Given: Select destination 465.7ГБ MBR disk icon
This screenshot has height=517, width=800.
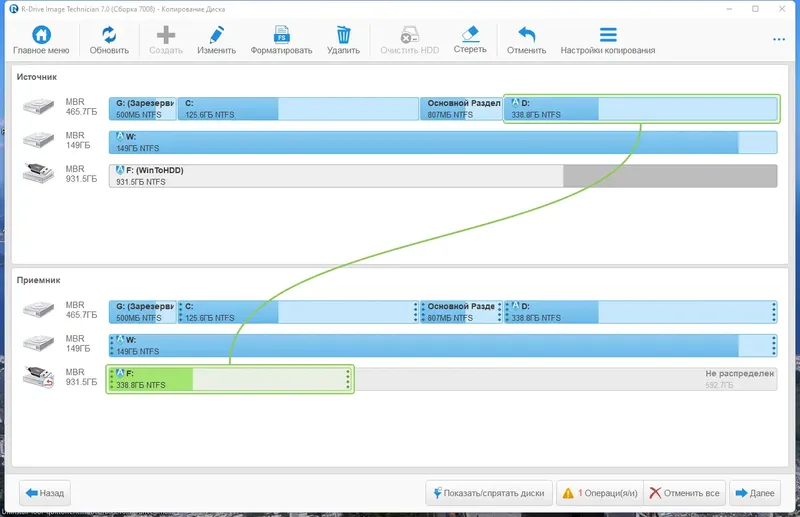Looking at the screenshot, I should tap(38, 310).
